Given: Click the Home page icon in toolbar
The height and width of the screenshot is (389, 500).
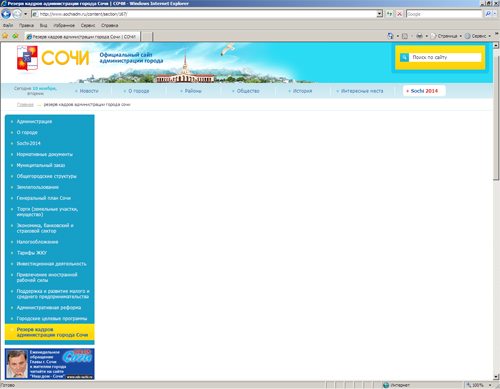Looking at the screenshot, I should [390, 36].
